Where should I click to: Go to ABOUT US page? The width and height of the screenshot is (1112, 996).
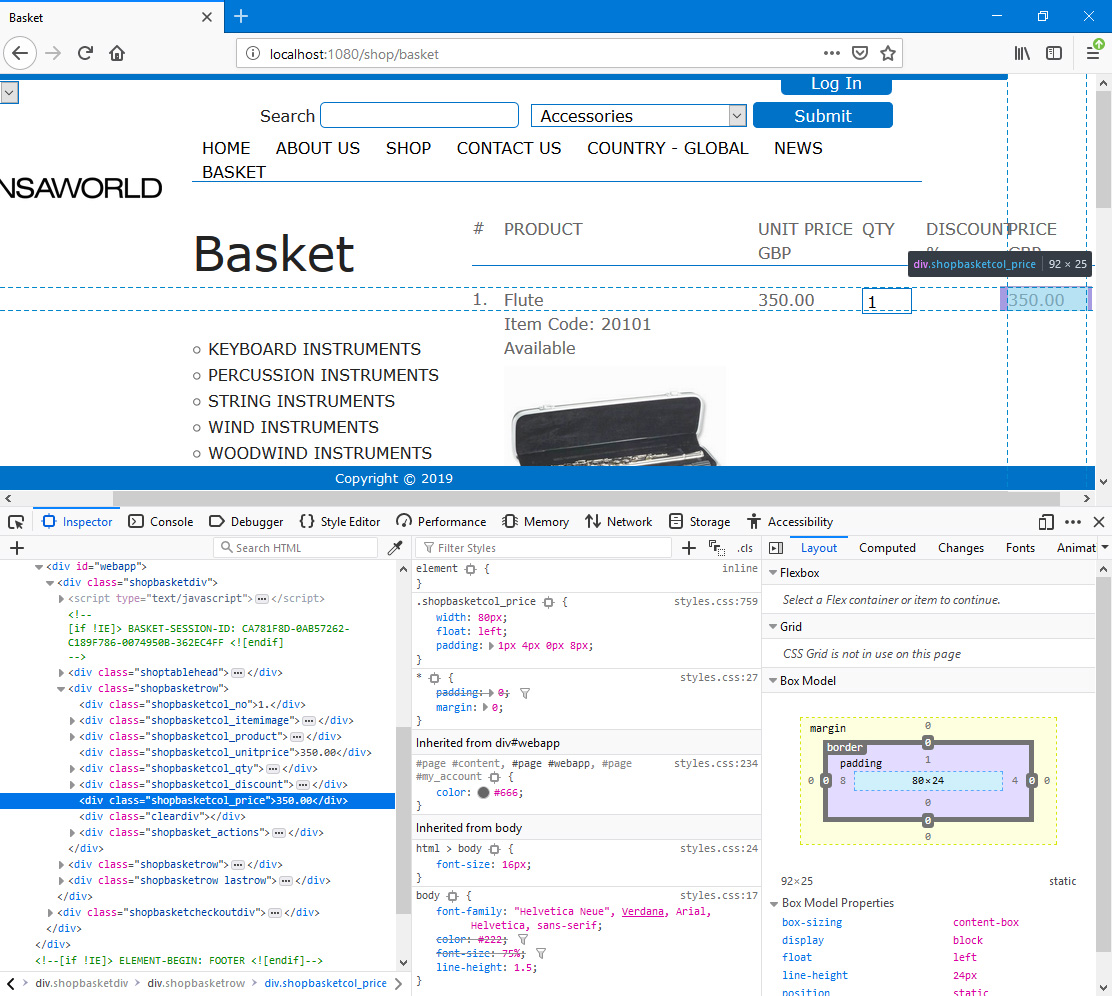click(318, 148)
